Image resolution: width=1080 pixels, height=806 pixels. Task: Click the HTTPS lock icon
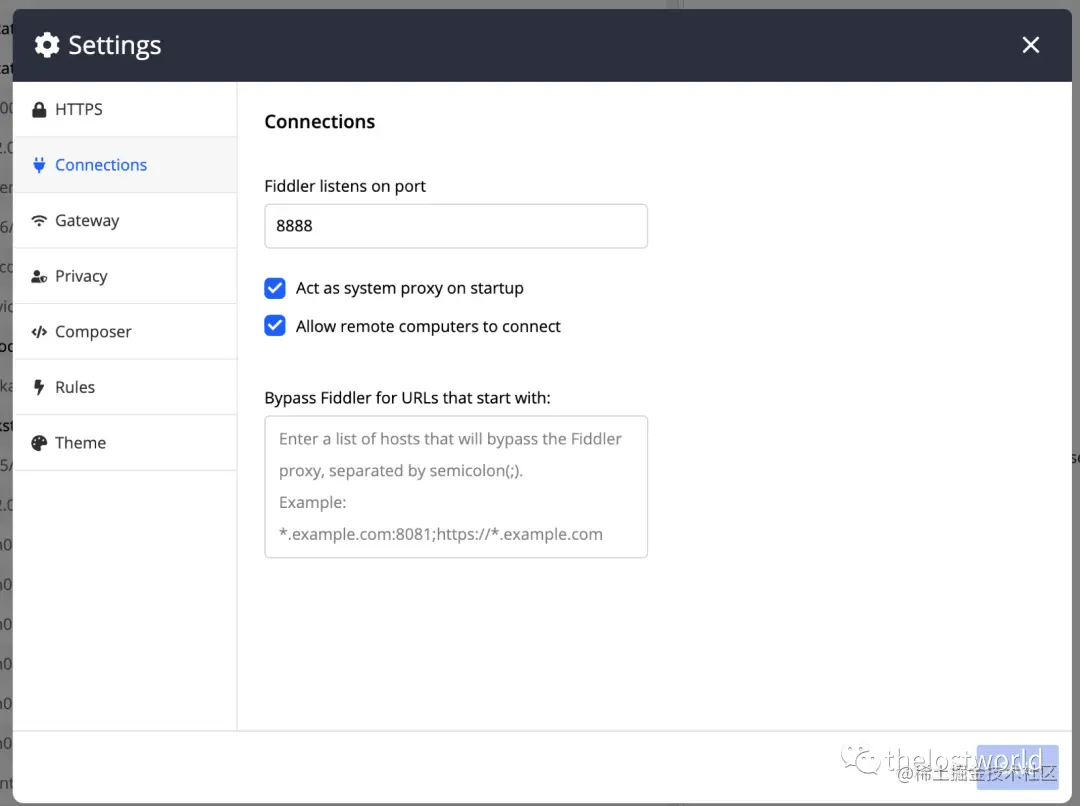click(x=39, y=110)
